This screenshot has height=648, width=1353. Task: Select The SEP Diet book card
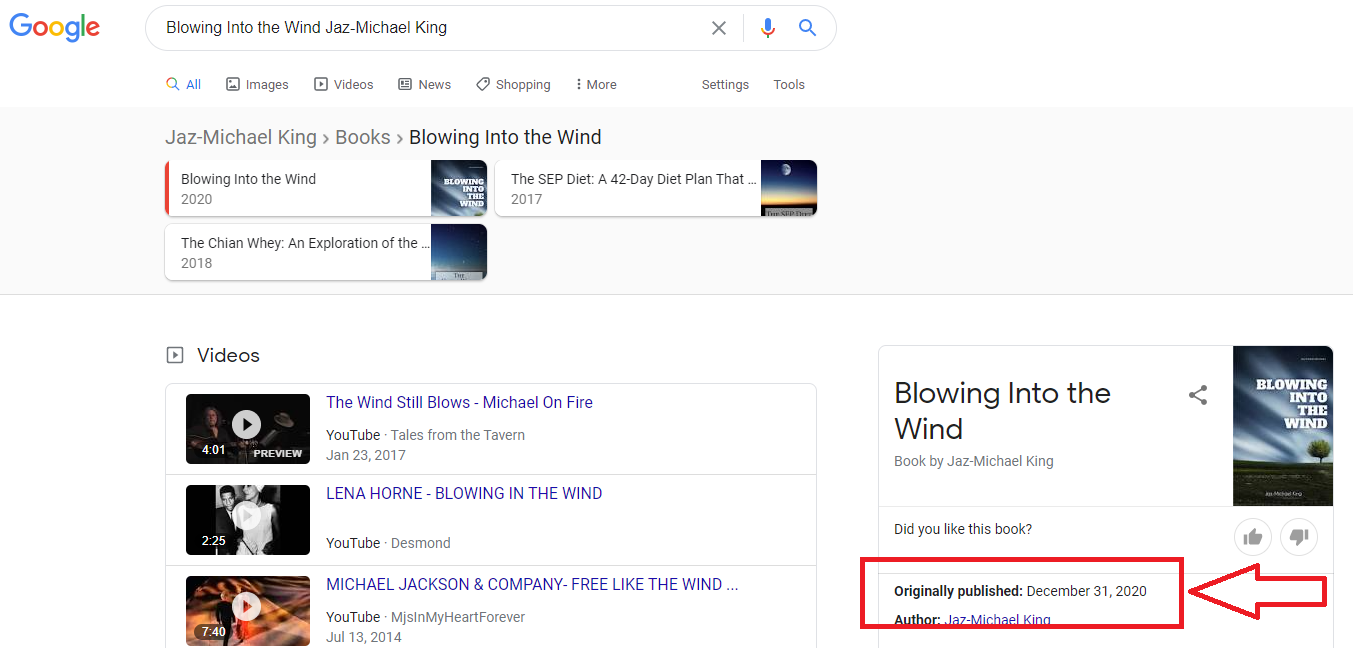pos(655,188)
